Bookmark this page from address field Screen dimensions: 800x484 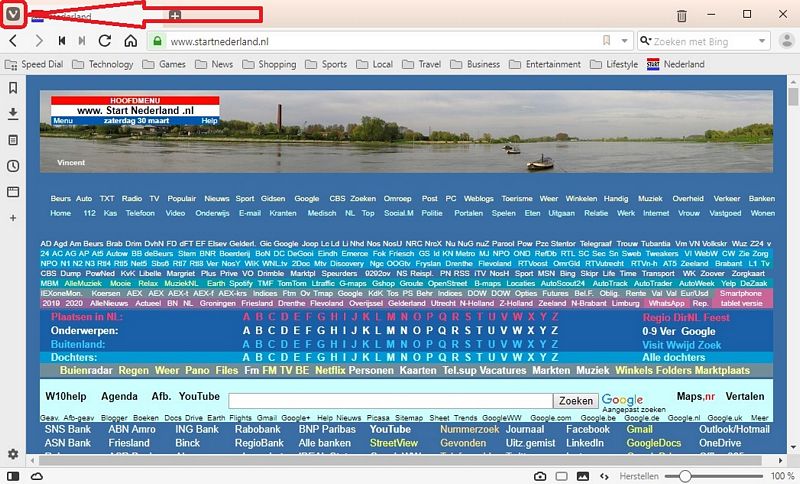point(607,41)
